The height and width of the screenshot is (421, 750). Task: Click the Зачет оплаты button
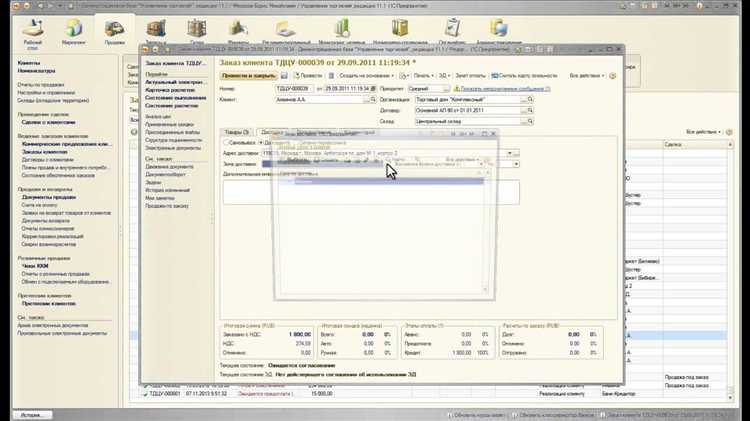[x=470, y=76]
